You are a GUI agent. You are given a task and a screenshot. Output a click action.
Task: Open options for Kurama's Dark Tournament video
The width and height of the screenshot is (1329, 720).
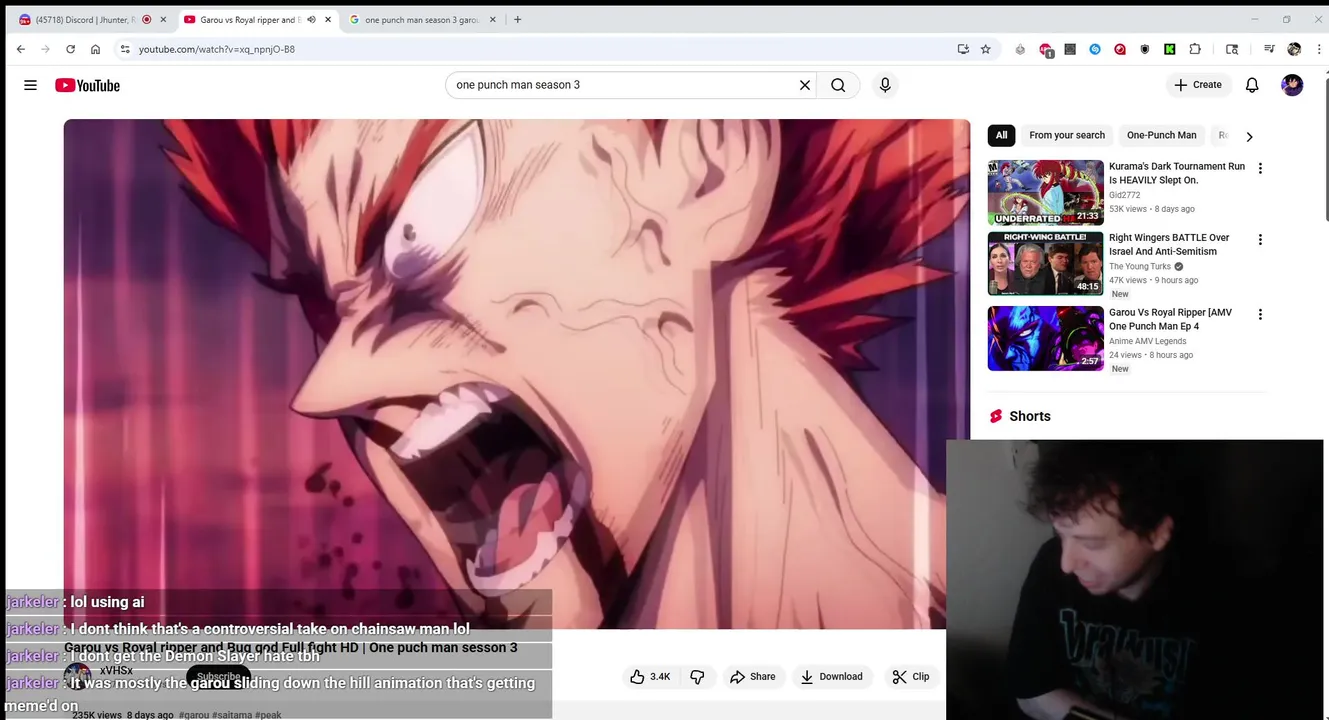pyautogui.click(x=1260, y=168)
